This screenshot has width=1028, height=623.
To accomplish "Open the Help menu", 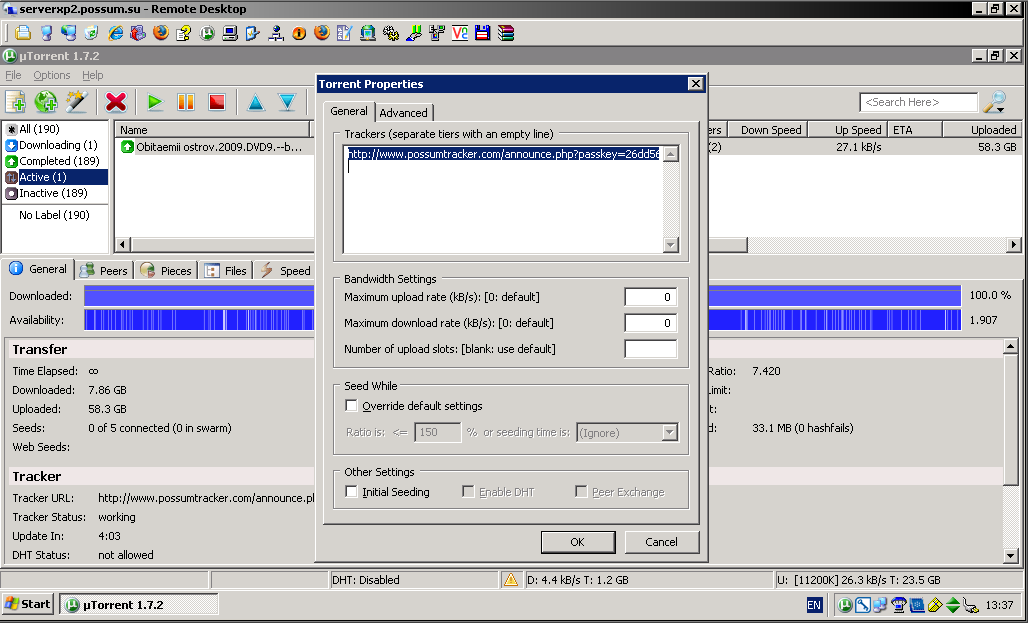I will click(x=92, y=75).
